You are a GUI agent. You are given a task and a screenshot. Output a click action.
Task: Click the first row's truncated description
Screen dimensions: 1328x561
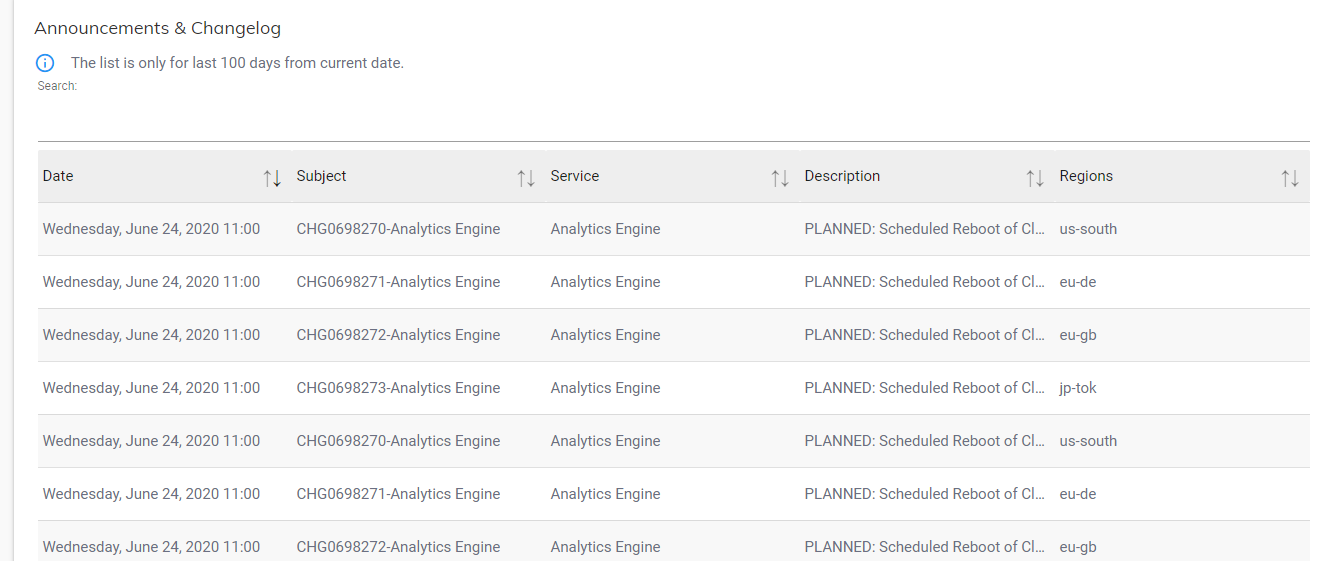coord(925,229)
